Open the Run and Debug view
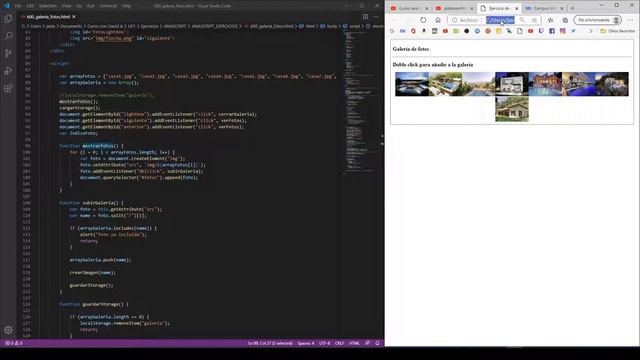The width and height of the screenshot is (640, 360). [x=8, y=71]
